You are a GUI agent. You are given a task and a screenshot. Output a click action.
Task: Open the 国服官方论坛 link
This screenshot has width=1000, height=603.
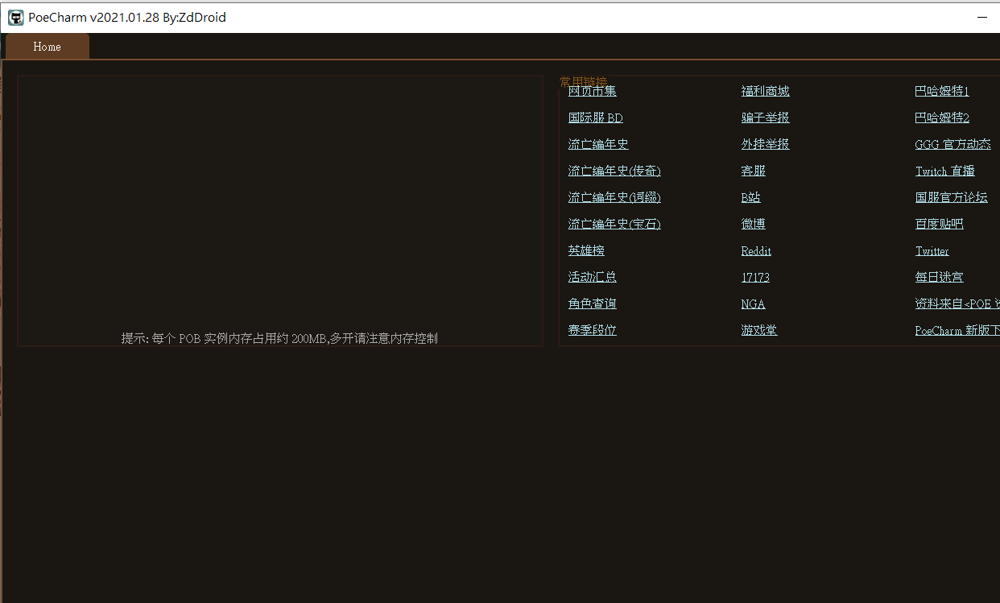pyautogui.click(x=951, y=198)
